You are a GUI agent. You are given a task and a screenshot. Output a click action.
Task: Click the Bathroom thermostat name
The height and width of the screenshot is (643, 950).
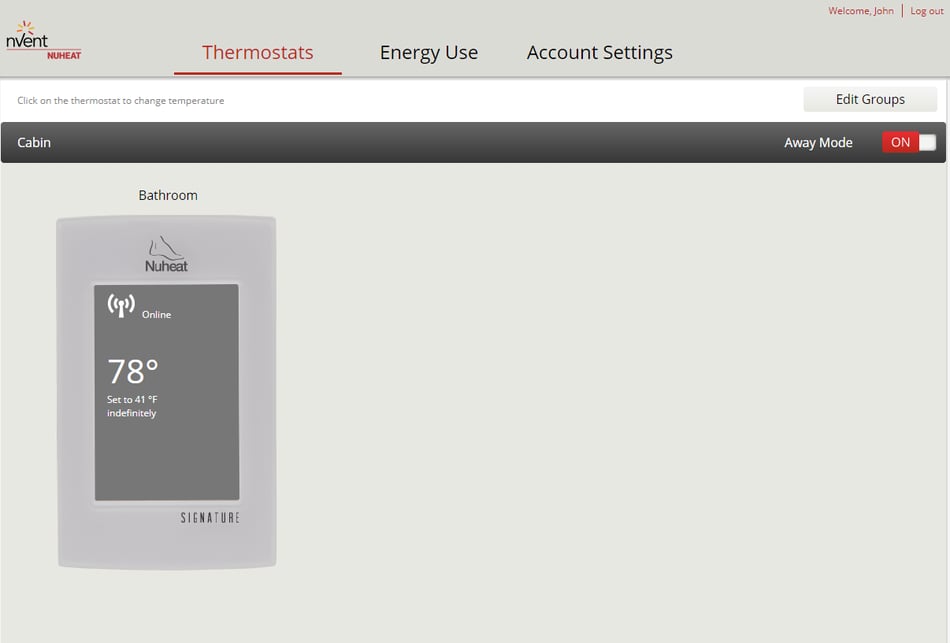tap(167, 195)
